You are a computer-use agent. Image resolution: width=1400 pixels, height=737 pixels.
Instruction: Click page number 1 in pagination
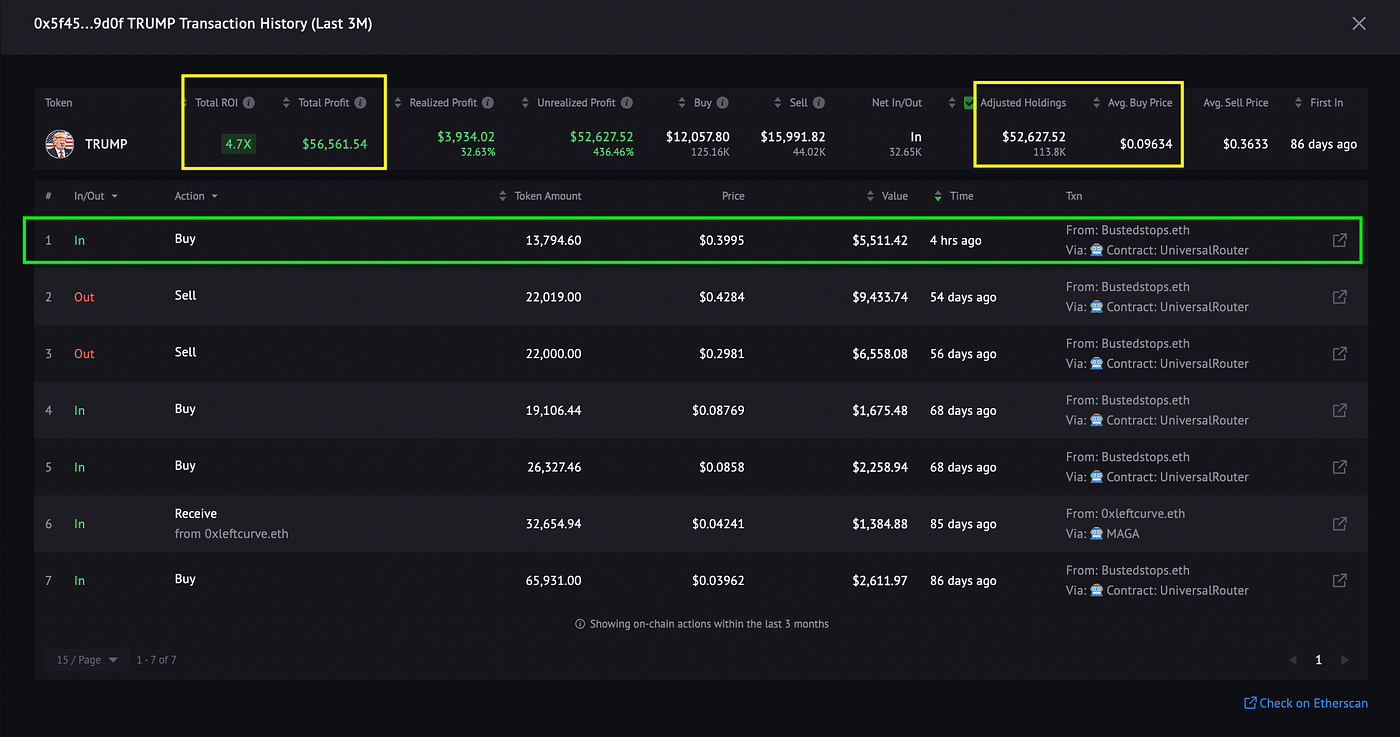[x=1318, y=660]
